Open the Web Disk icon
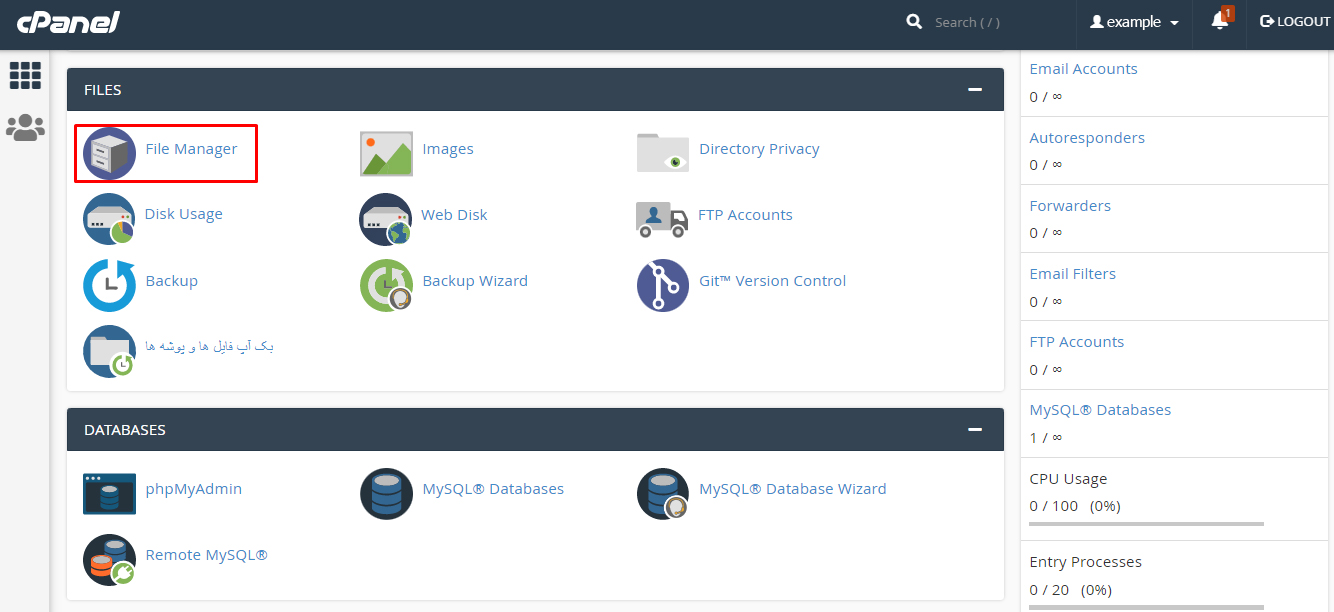1334x612 pixels. 386,219
